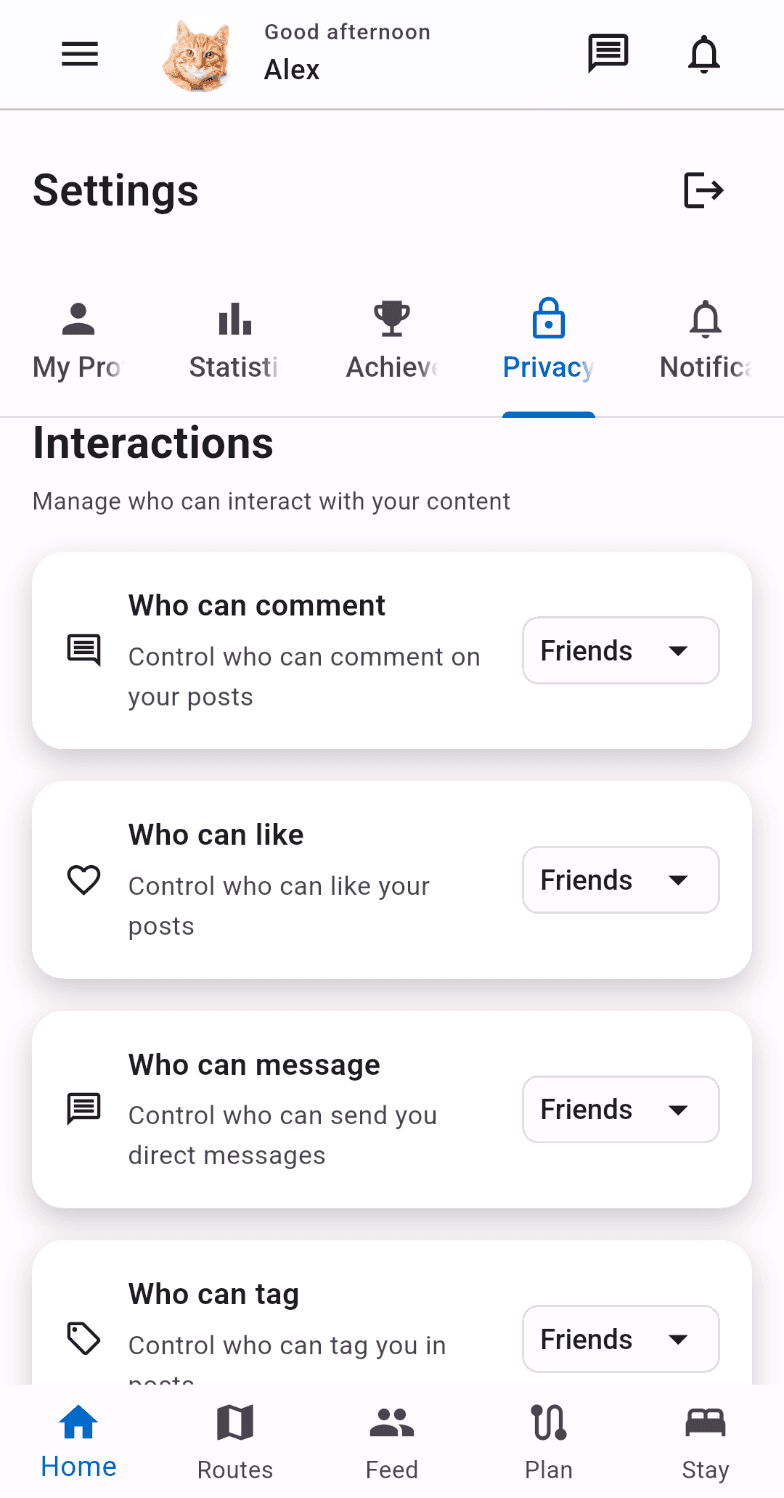Viewport: 784px width, 1498px height.
Task: Expand the Who can comment dropdown
Action: [620, 651]
